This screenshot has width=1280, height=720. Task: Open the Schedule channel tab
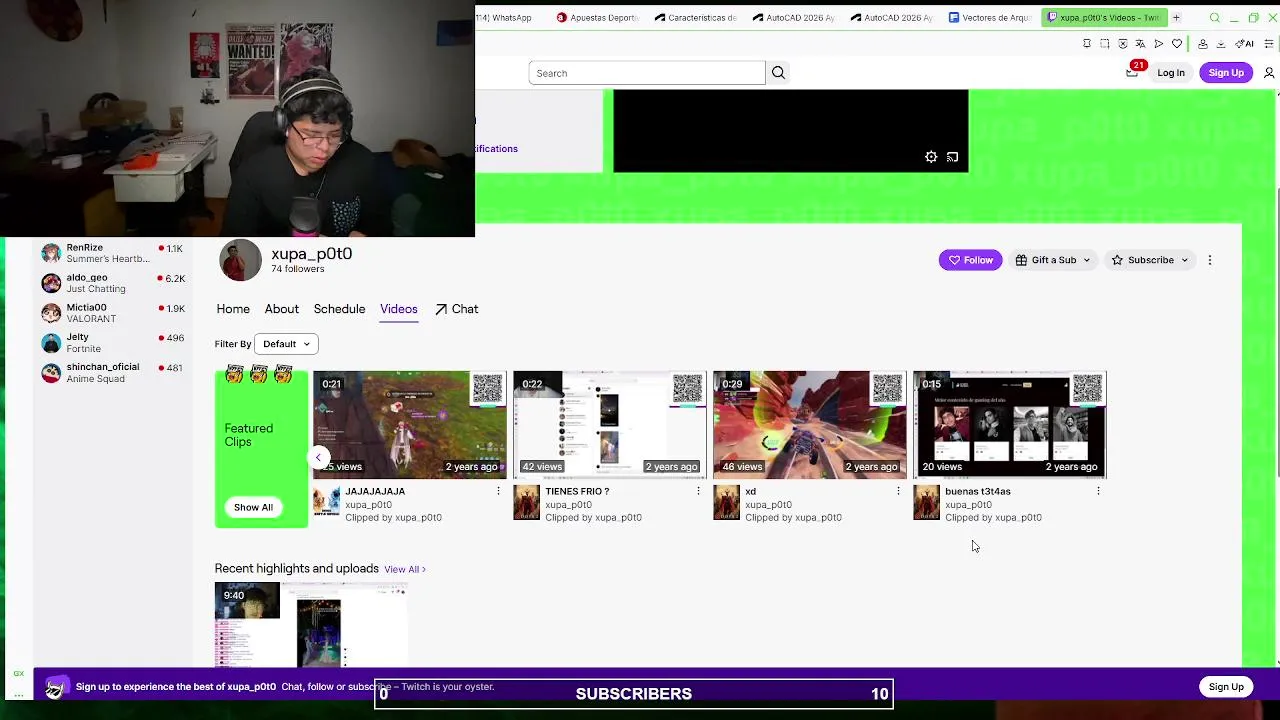coord(339,309)
